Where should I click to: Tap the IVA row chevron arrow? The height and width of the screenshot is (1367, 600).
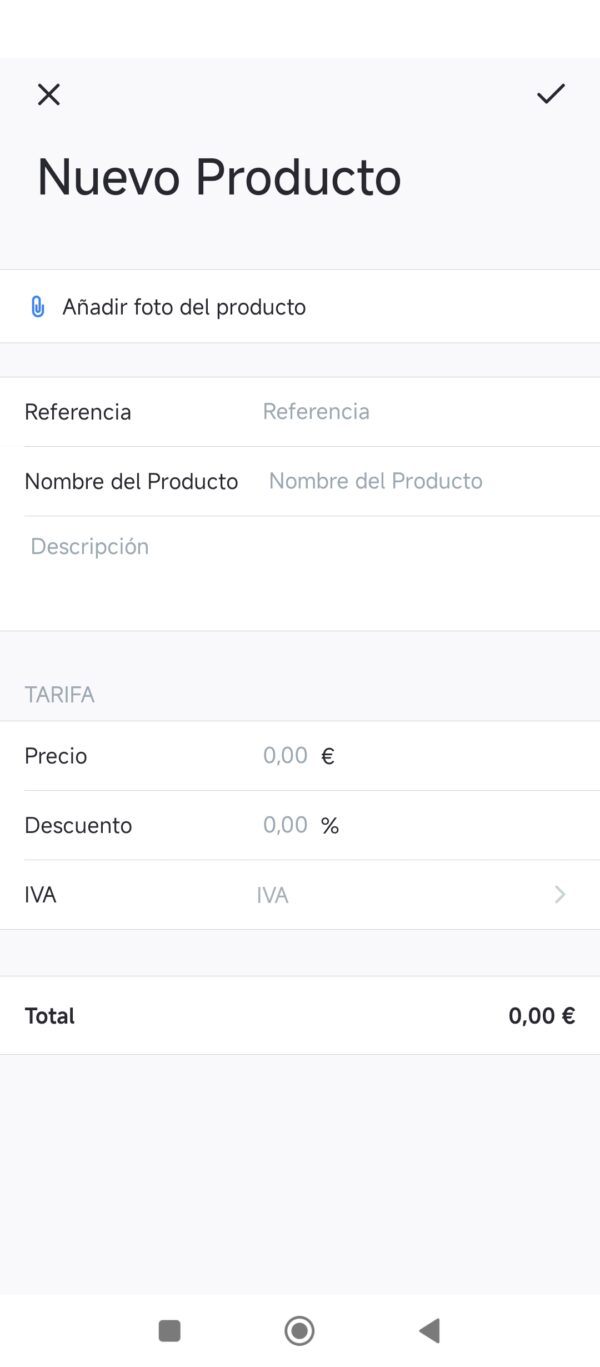[560, 895]
